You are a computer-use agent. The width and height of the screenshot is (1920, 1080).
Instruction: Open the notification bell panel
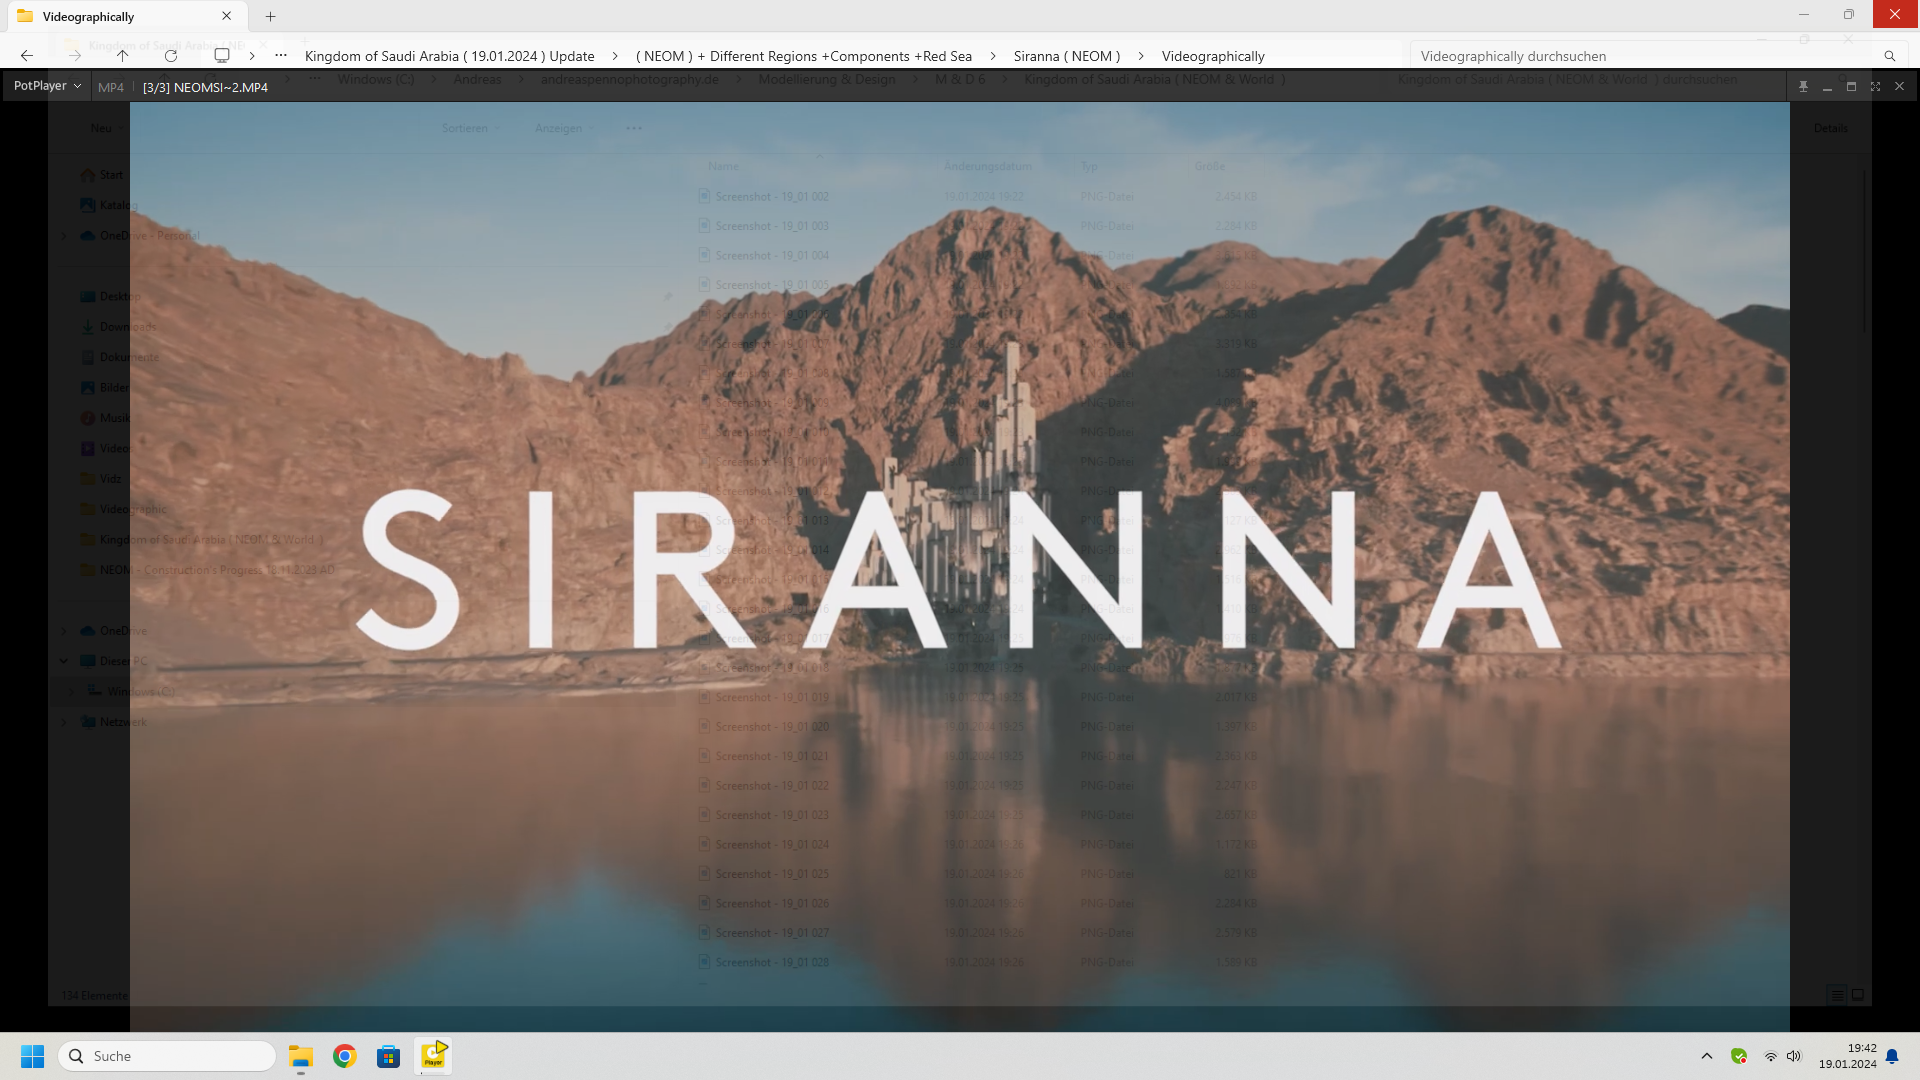tap(1892, 1056)
